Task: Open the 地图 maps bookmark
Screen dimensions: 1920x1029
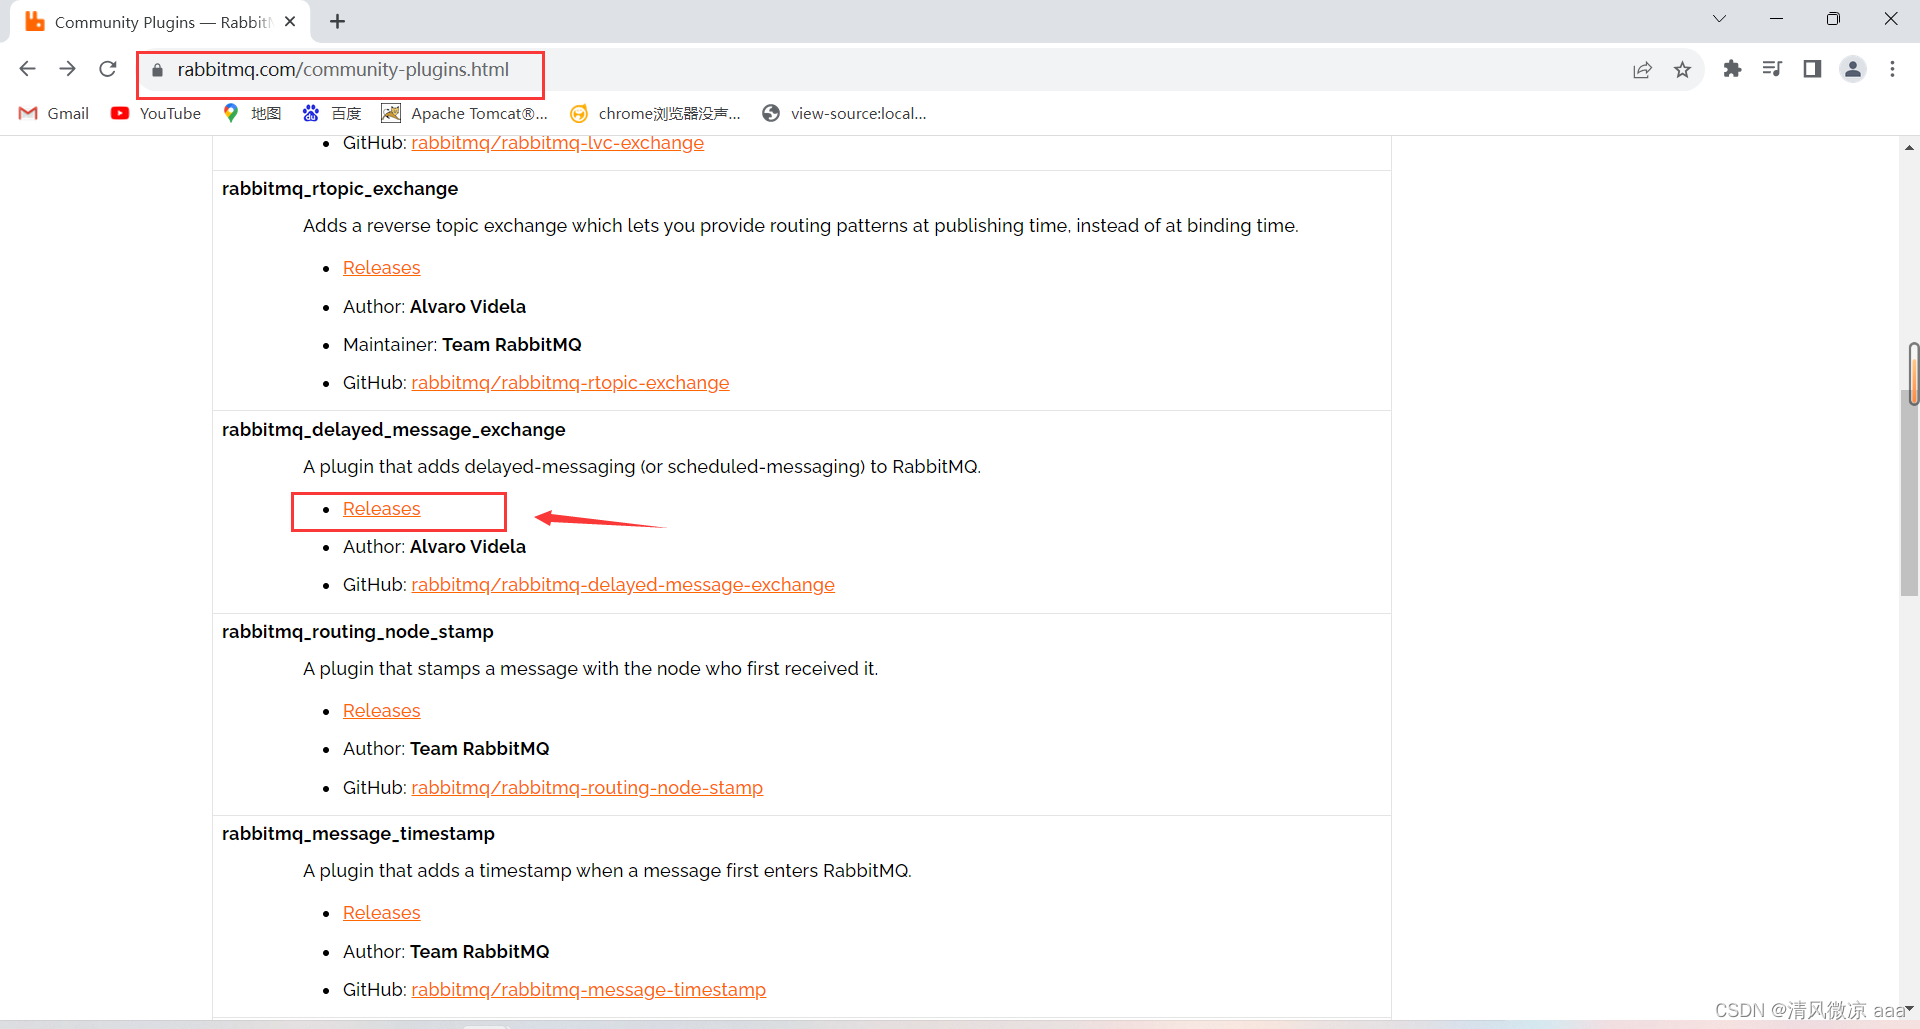Action: point(252,113)
